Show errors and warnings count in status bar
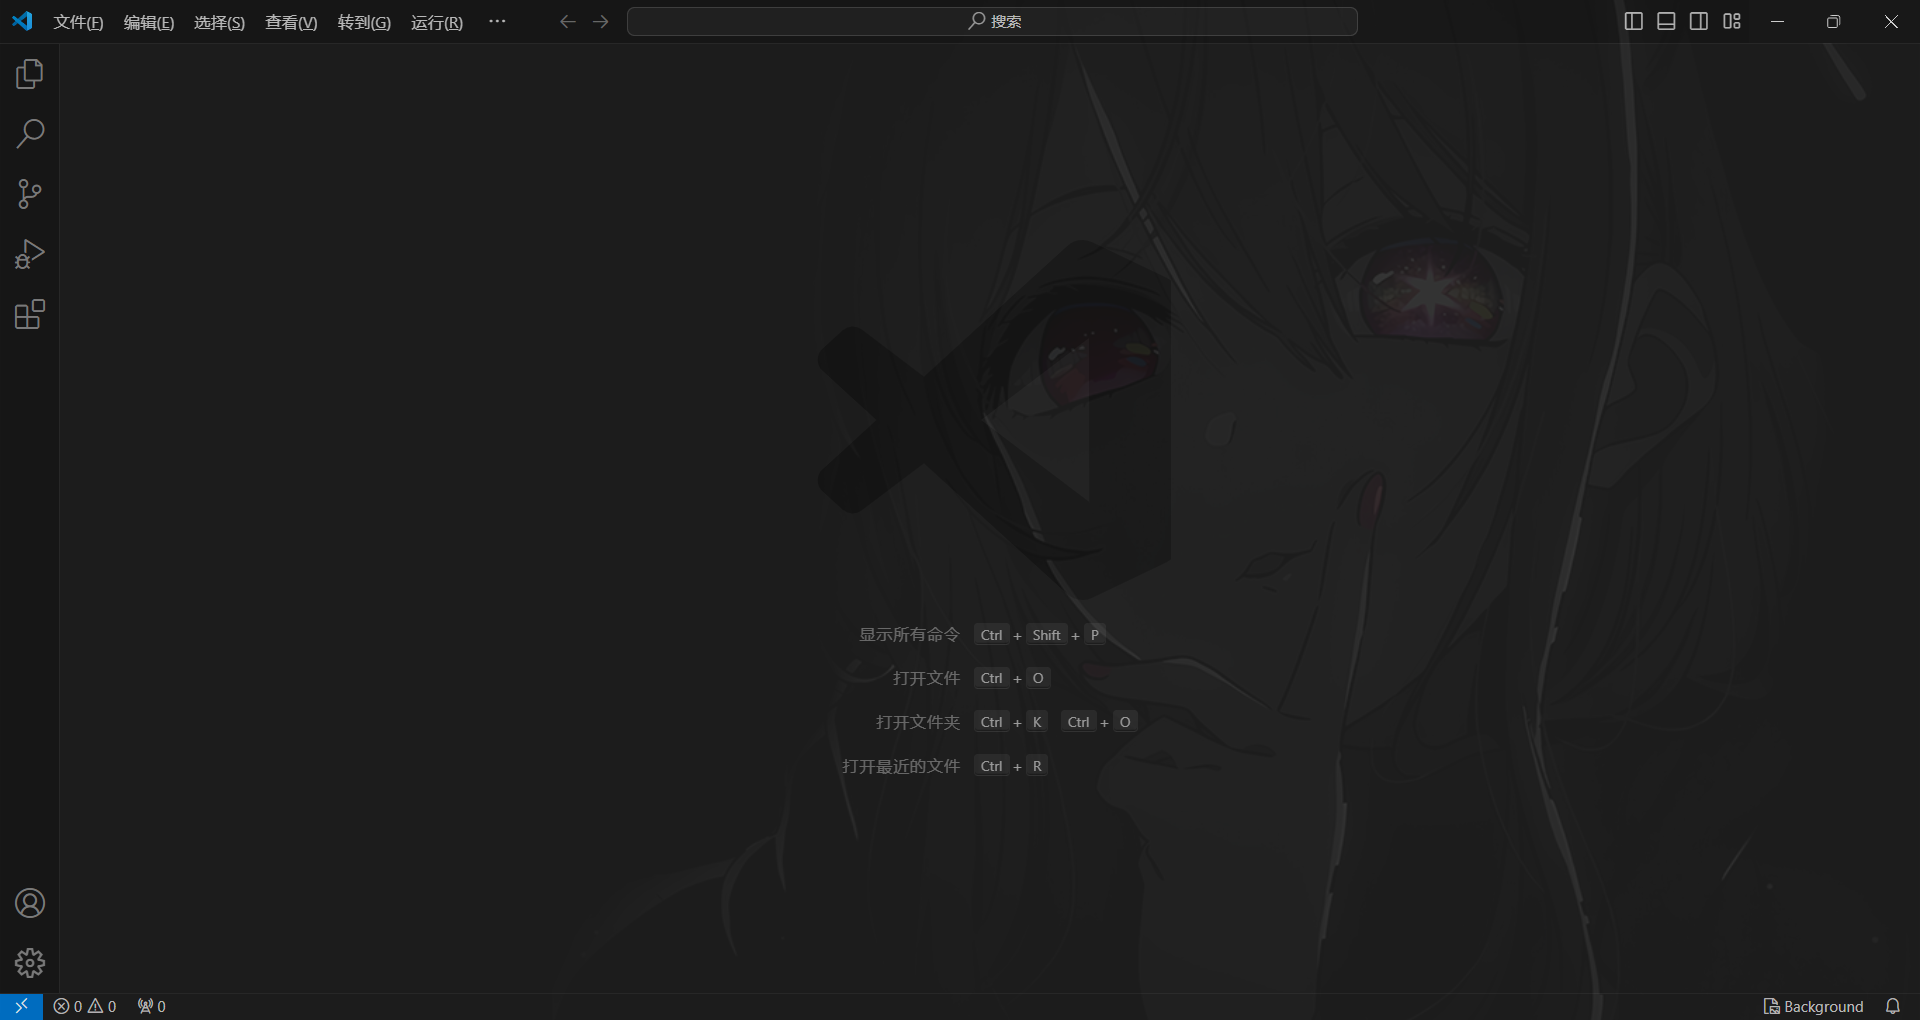This screenshot has height=1020, width=1920. (85, 1006)
